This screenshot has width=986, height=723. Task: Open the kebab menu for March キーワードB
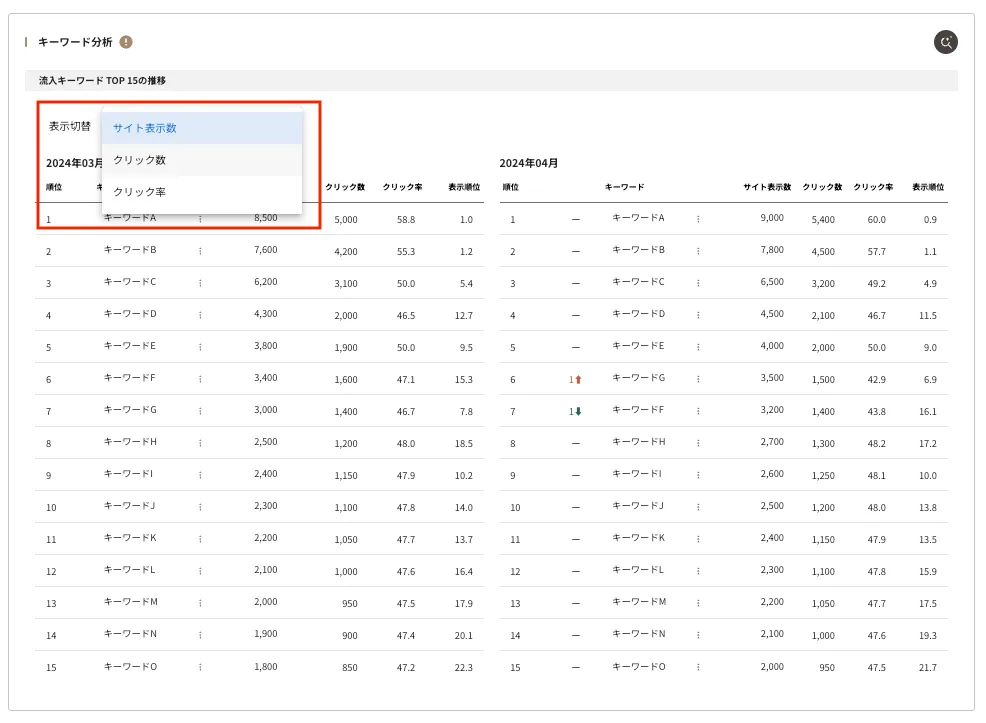tap(200, 251)
